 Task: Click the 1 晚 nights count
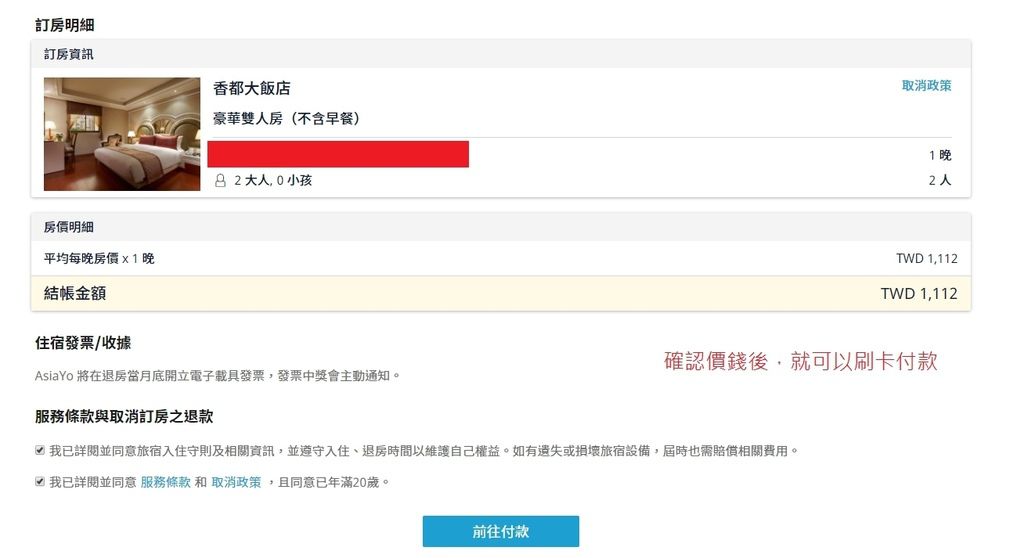[940, 155]
